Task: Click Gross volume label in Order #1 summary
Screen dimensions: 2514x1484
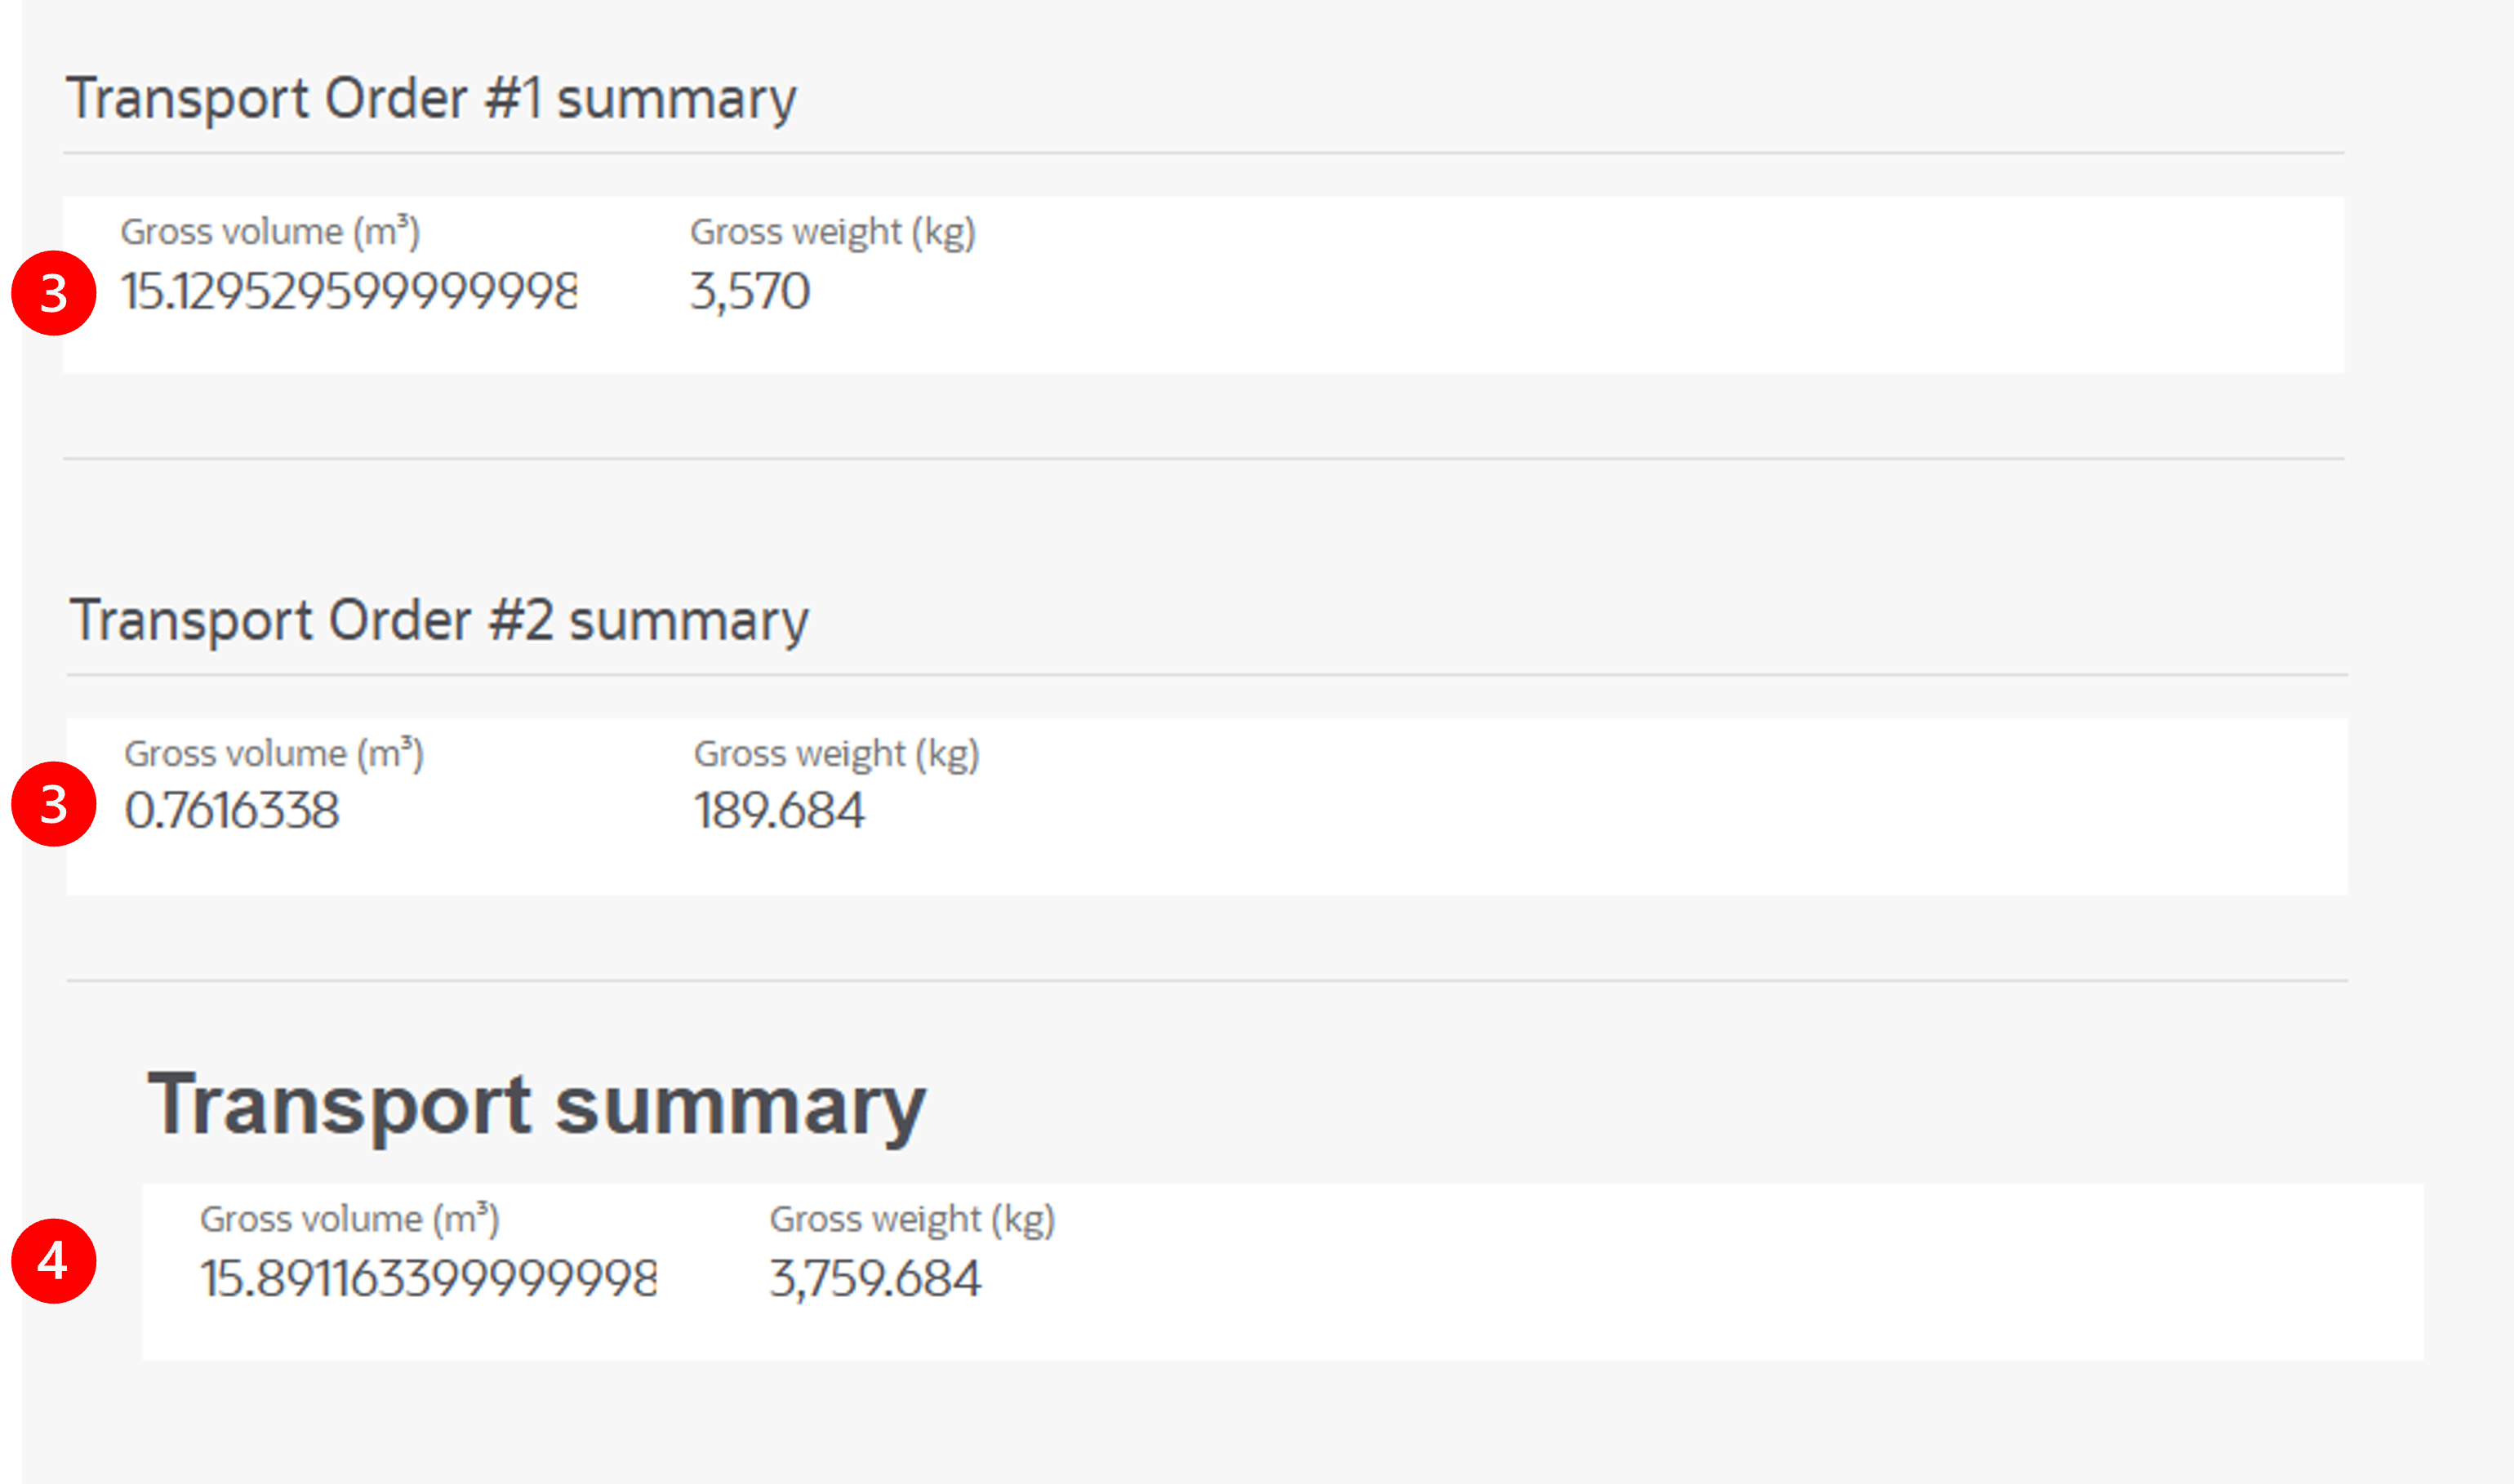Action: pyautogui.click(x=270, y=232)
